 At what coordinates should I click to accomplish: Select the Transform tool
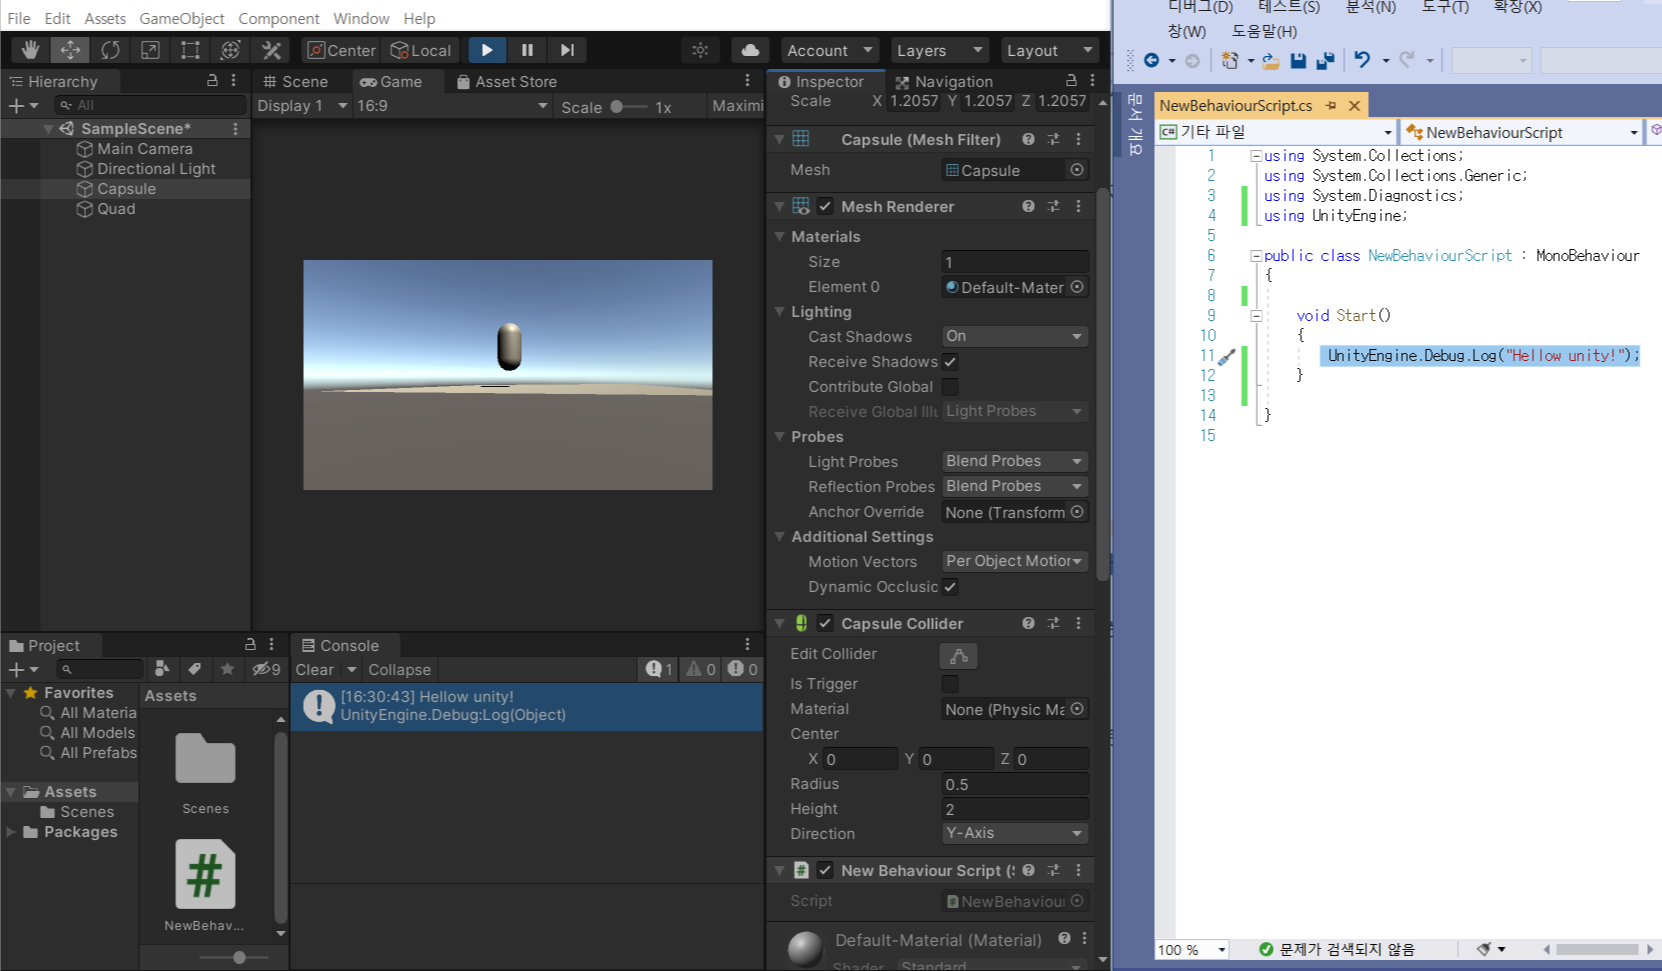[230, 50]
